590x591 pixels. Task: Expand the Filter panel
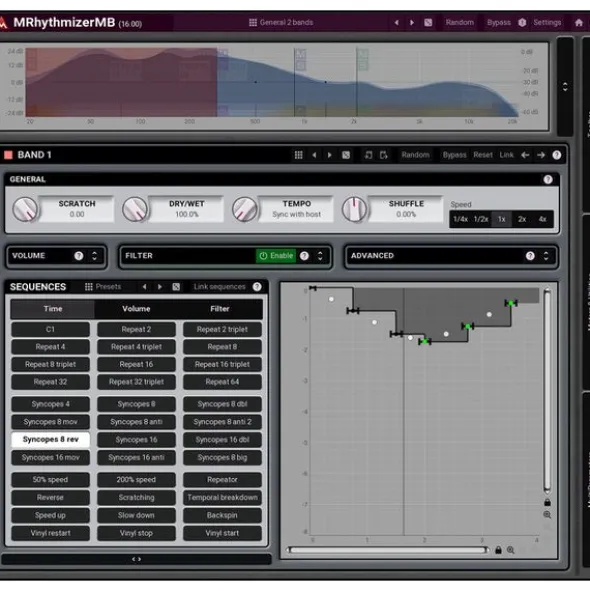pos(320,256)
